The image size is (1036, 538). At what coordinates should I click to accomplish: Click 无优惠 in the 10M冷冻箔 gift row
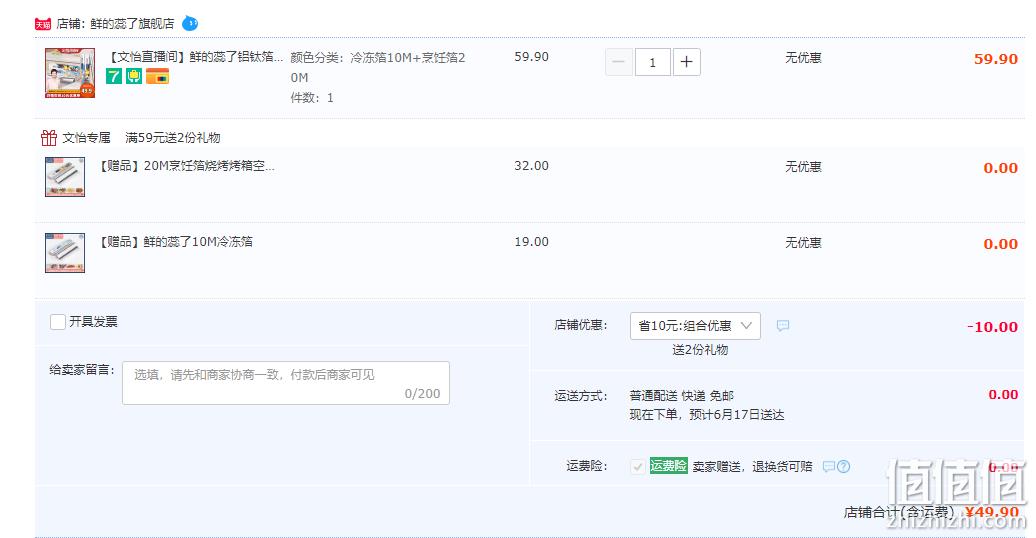click(803, 243)
